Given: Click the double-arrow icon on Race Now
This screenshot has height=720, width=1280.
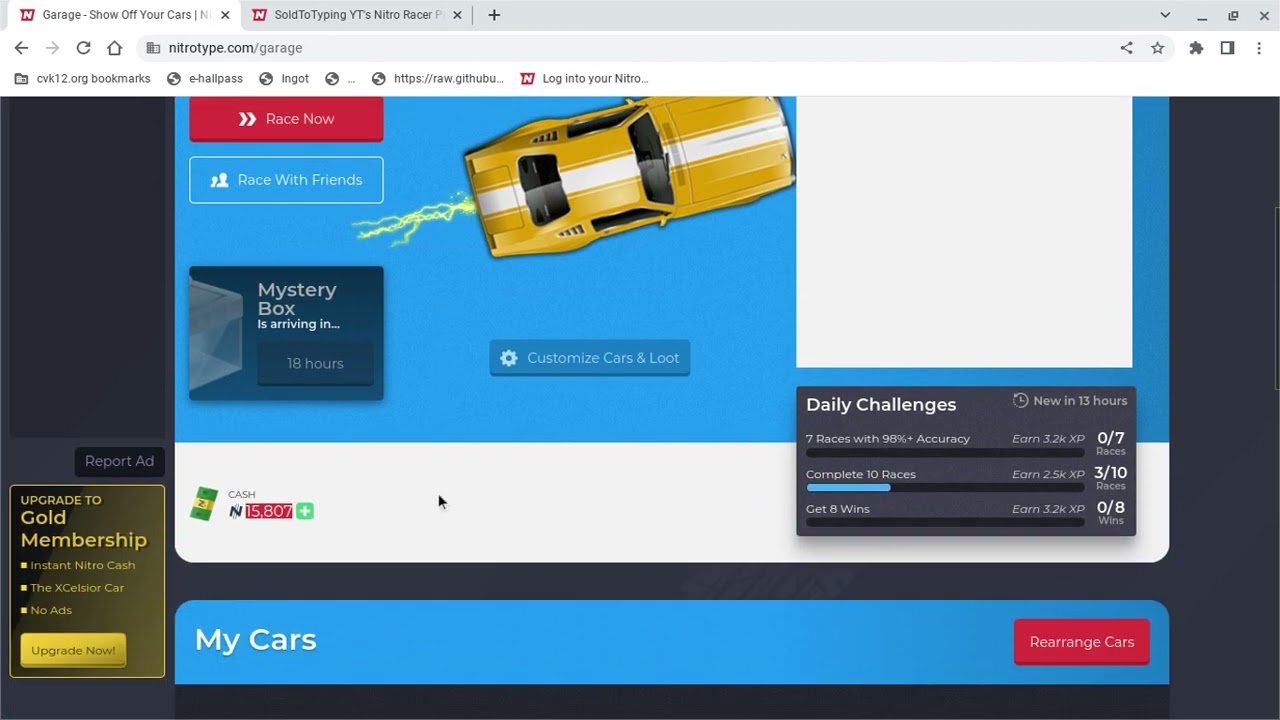Looking at the screenshot, I should tap(247, 119).
